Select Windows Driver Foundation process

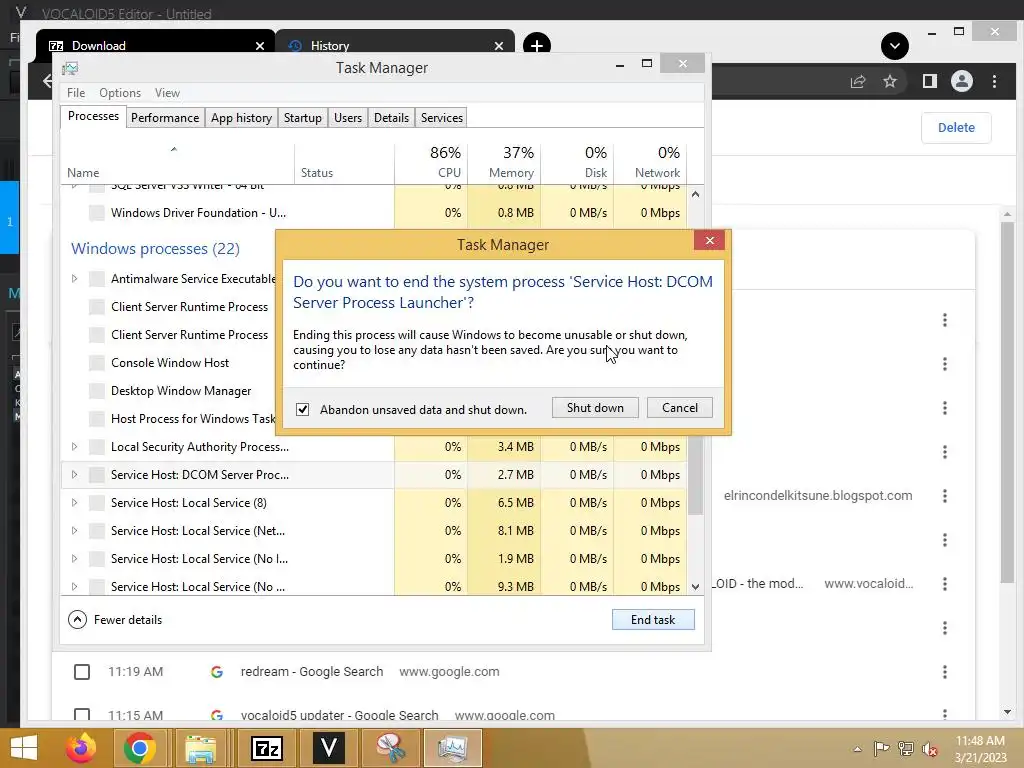click(198, 213)
